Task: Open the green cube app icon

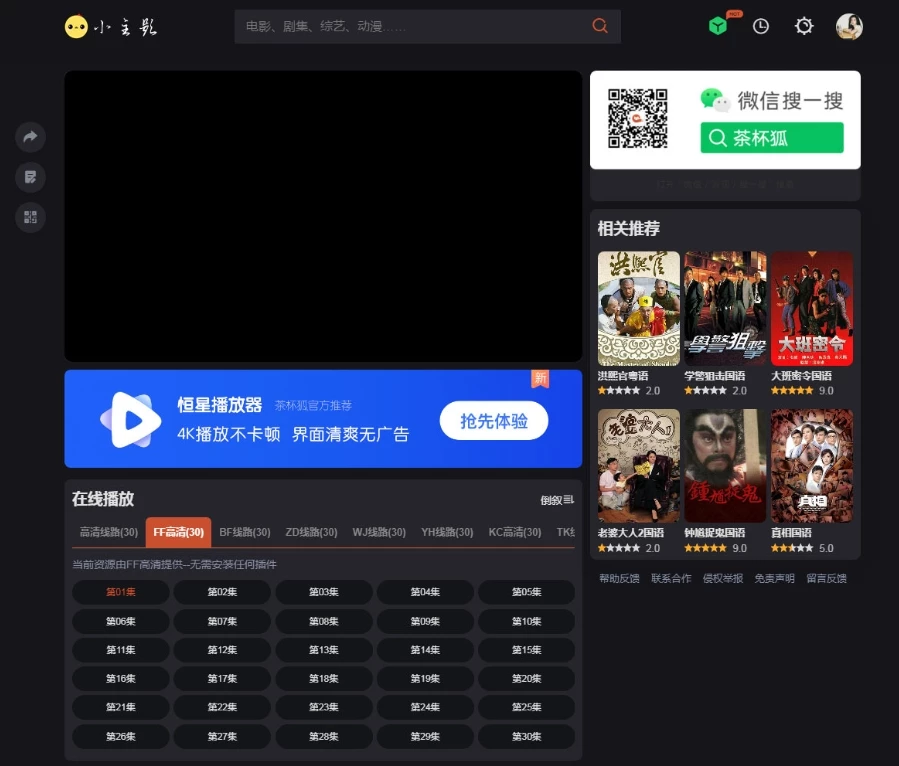Action: [x=718, y=27]
